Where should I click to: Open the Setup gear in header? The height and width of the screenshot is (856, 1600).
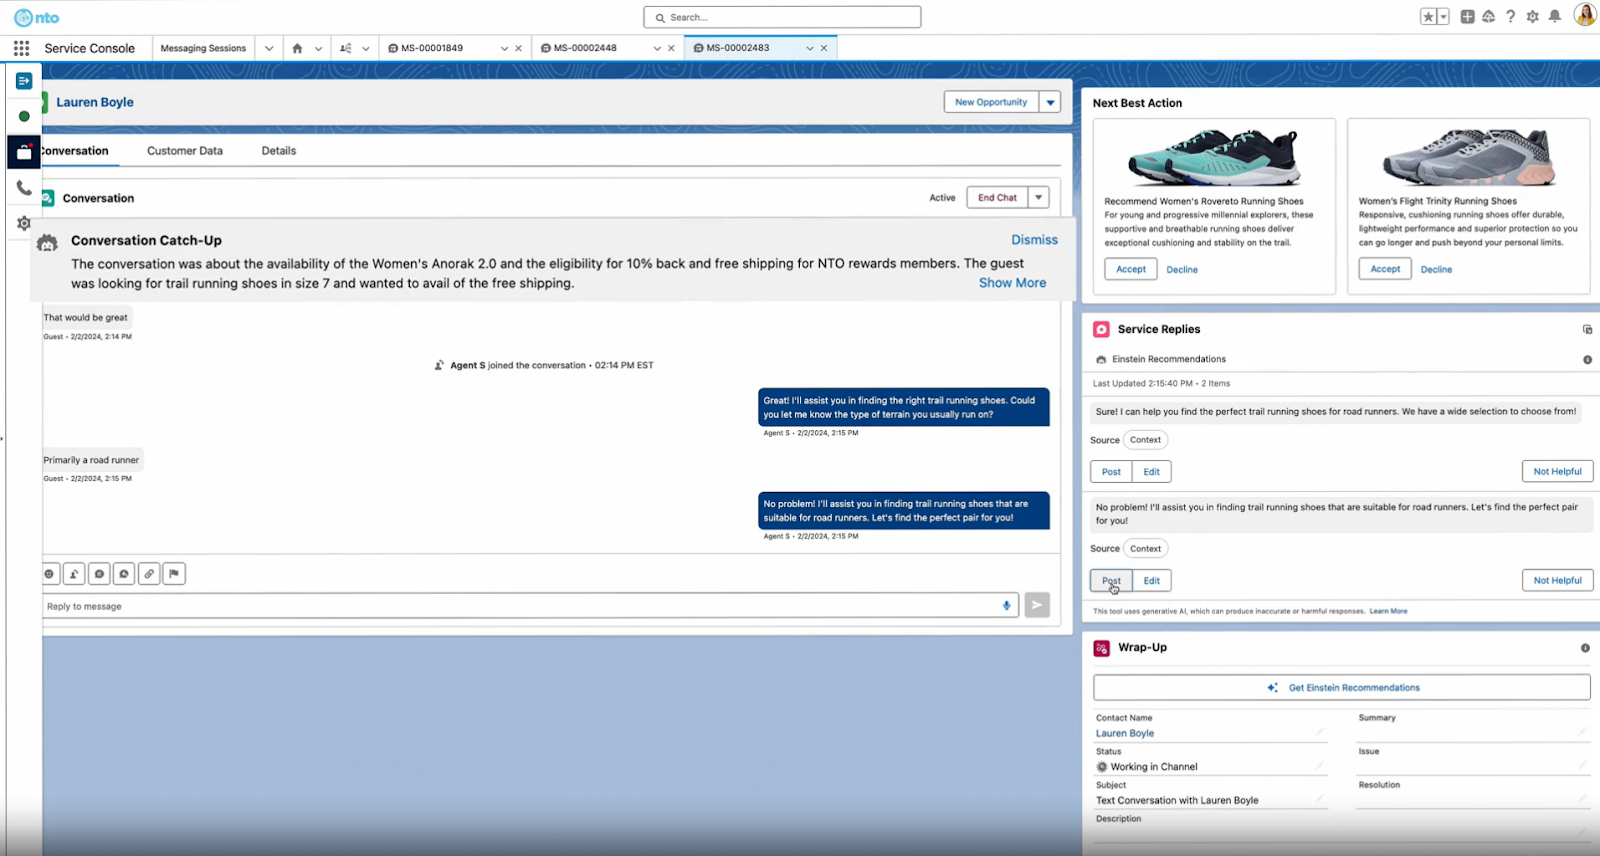click(x=1532, y=17)
